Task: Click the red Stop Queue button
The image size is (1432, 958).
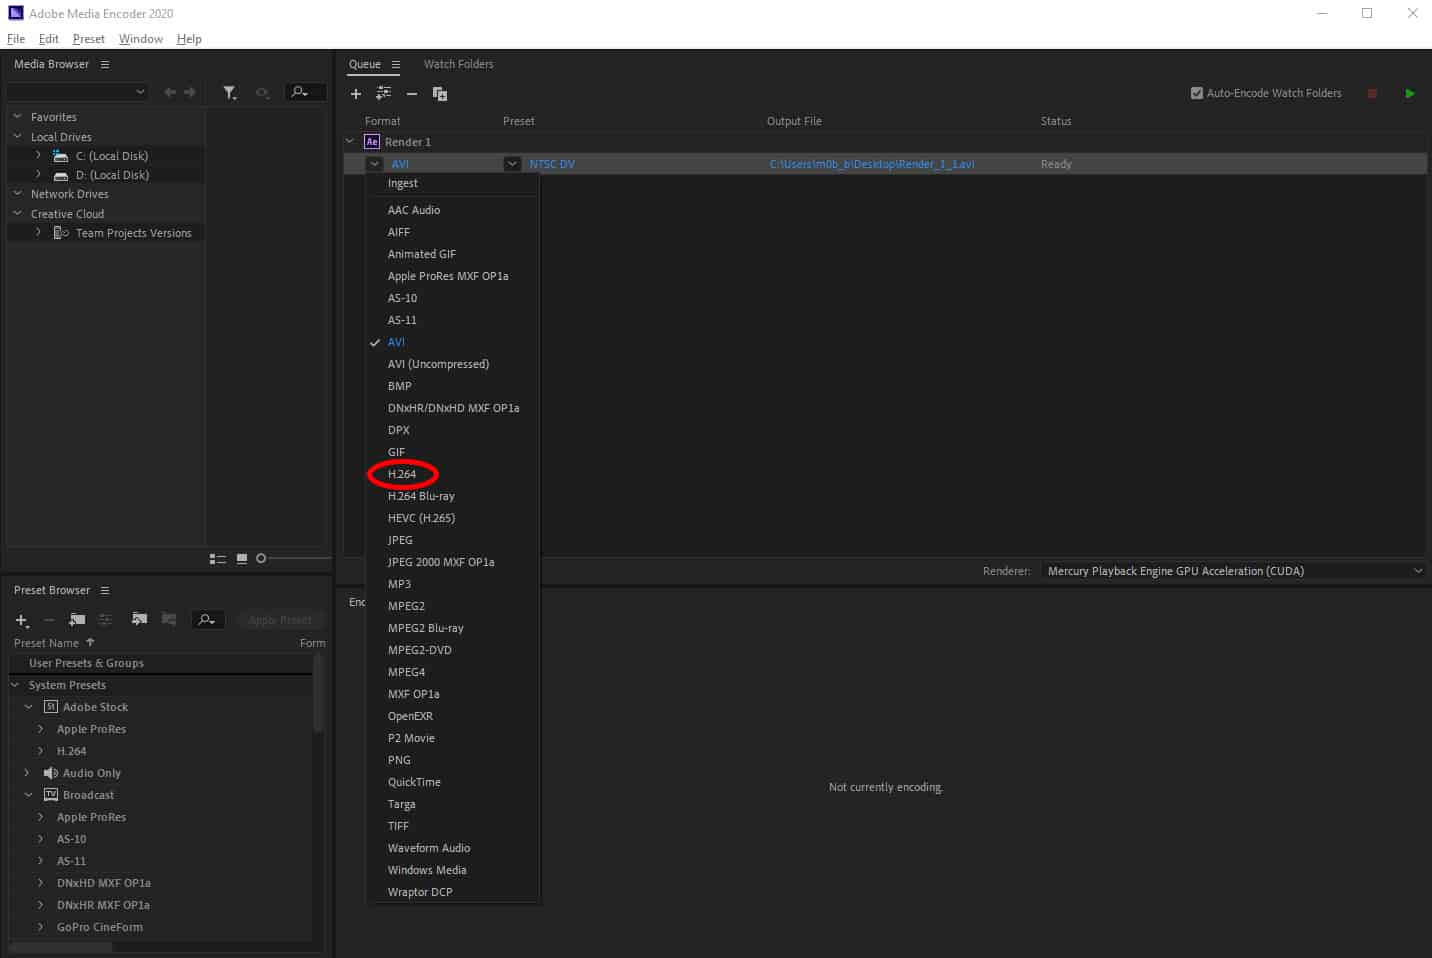Action: tap(1372, 93)
